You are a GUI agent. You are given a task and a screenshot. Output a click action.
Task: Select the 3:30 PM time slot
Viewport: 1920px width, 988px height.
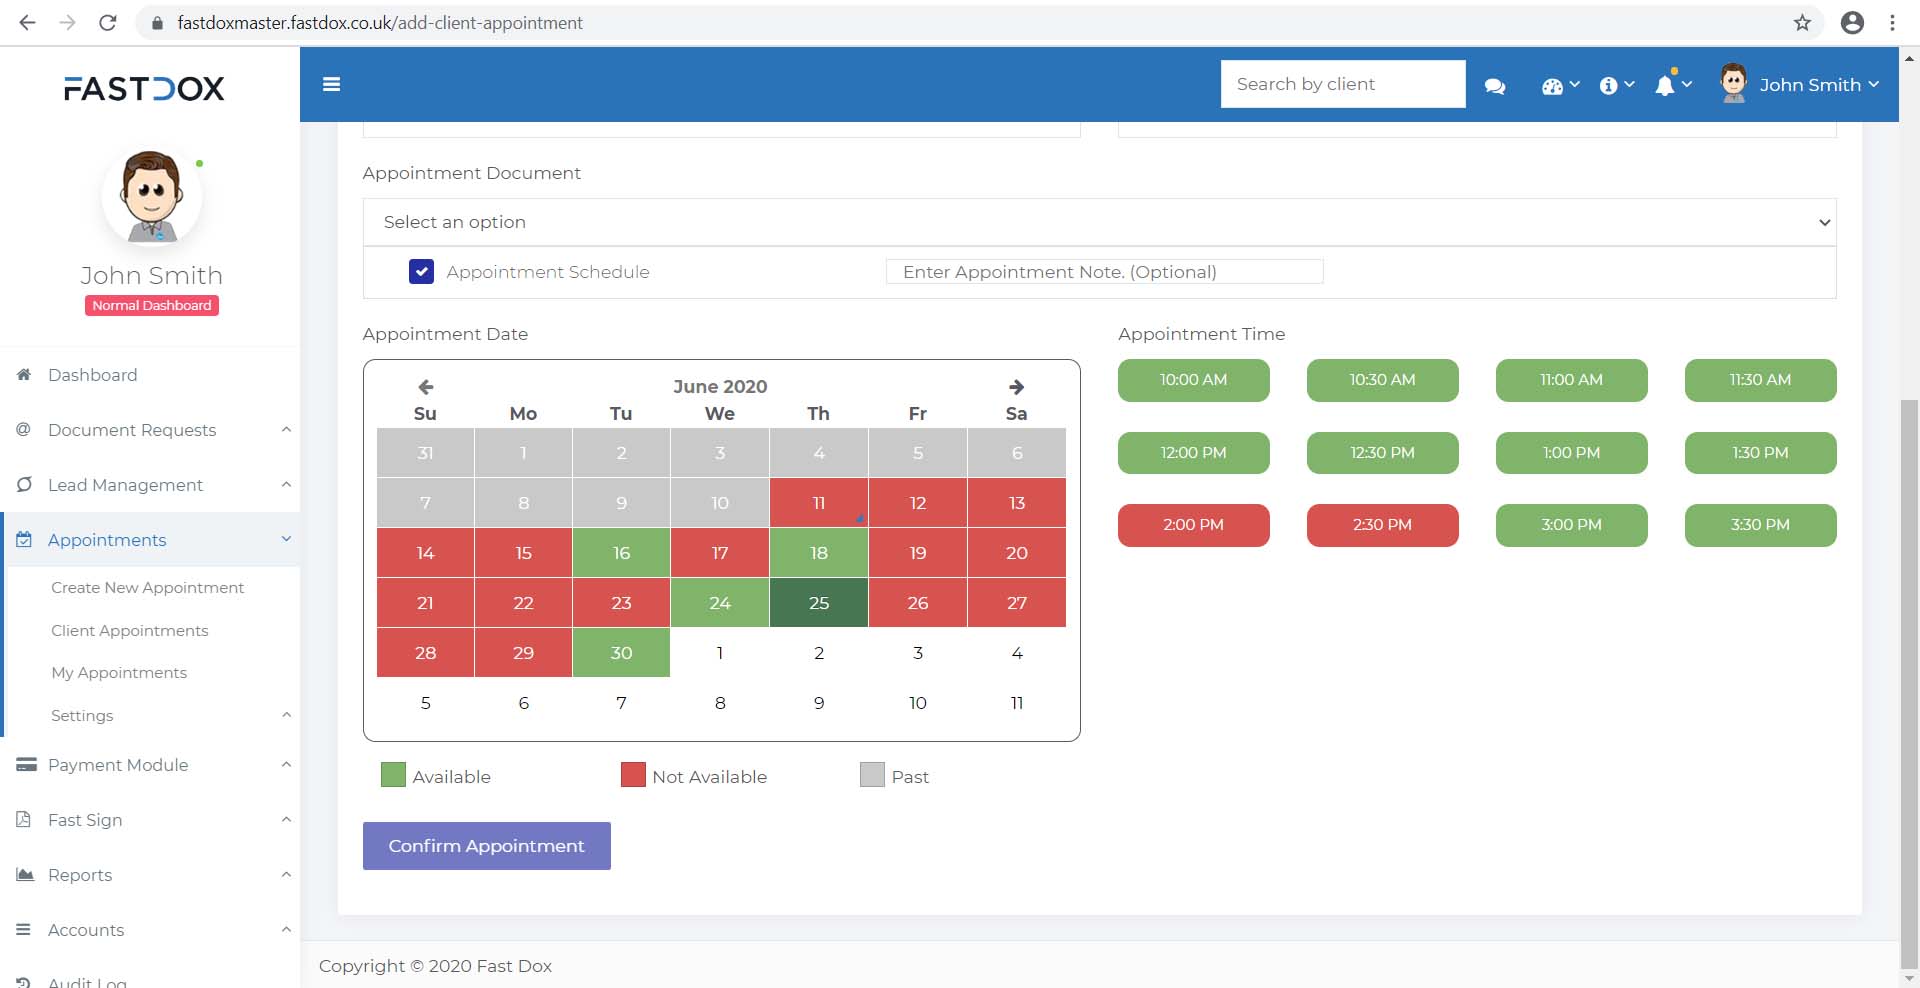click(1760, 525)
